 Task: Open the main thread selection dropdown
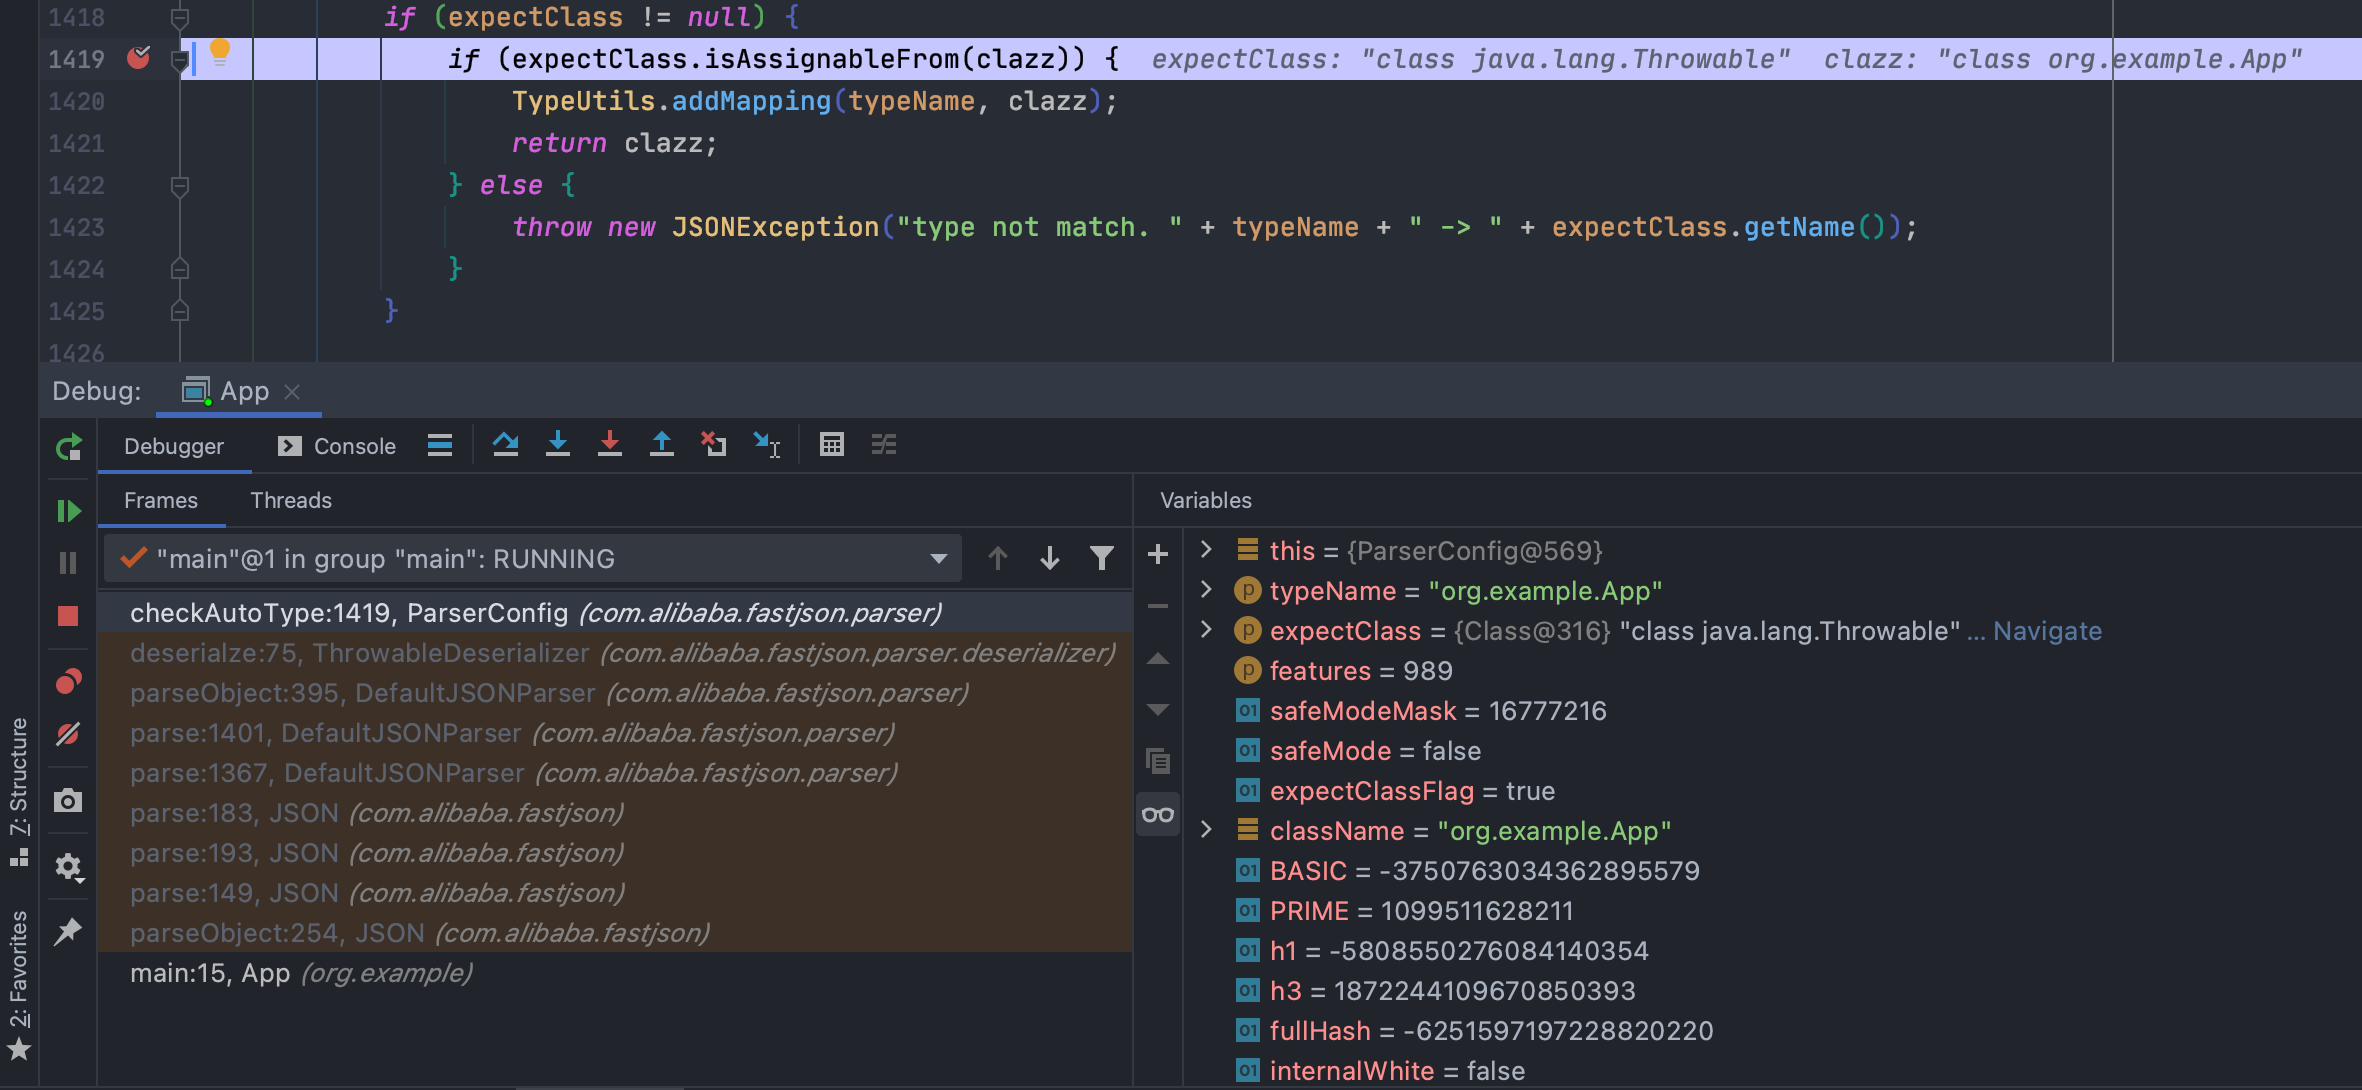coord(938,559)
